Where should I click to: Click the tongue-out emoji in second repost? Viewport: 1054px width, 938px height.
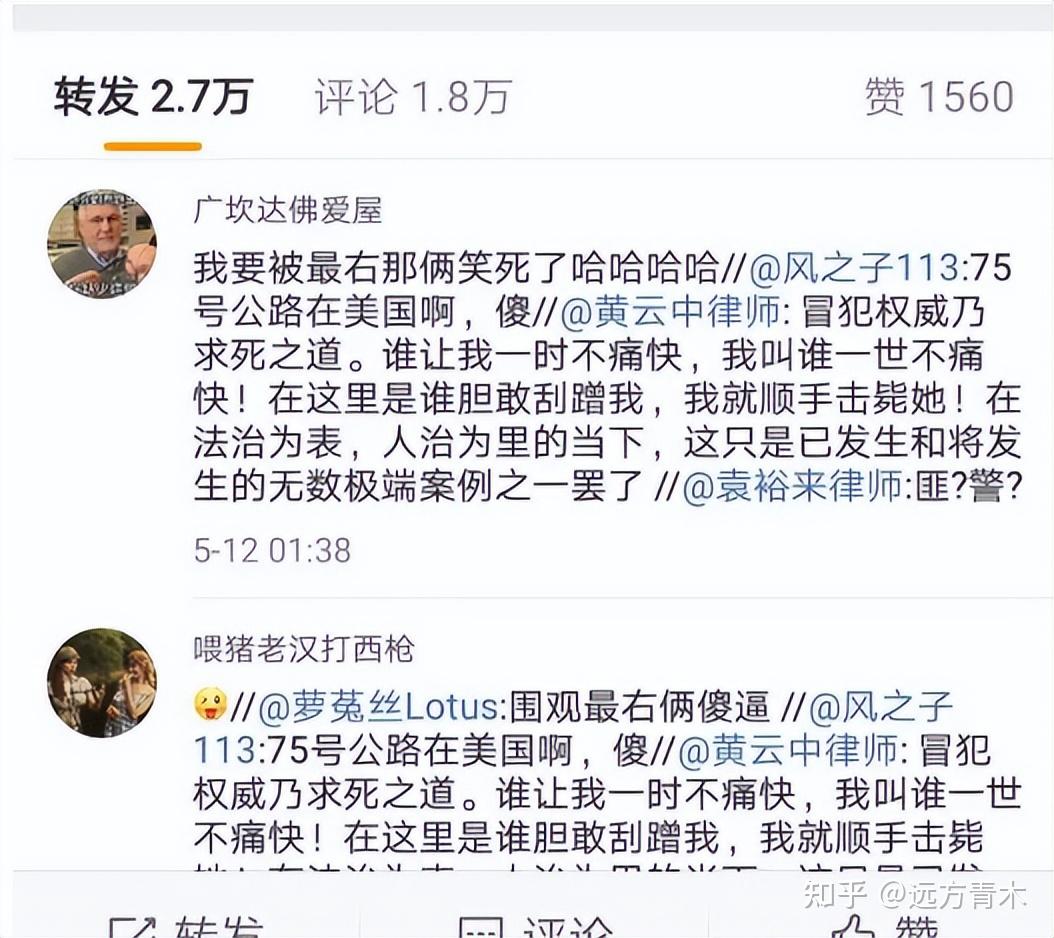pyautogui.click(x=210, y=705)
